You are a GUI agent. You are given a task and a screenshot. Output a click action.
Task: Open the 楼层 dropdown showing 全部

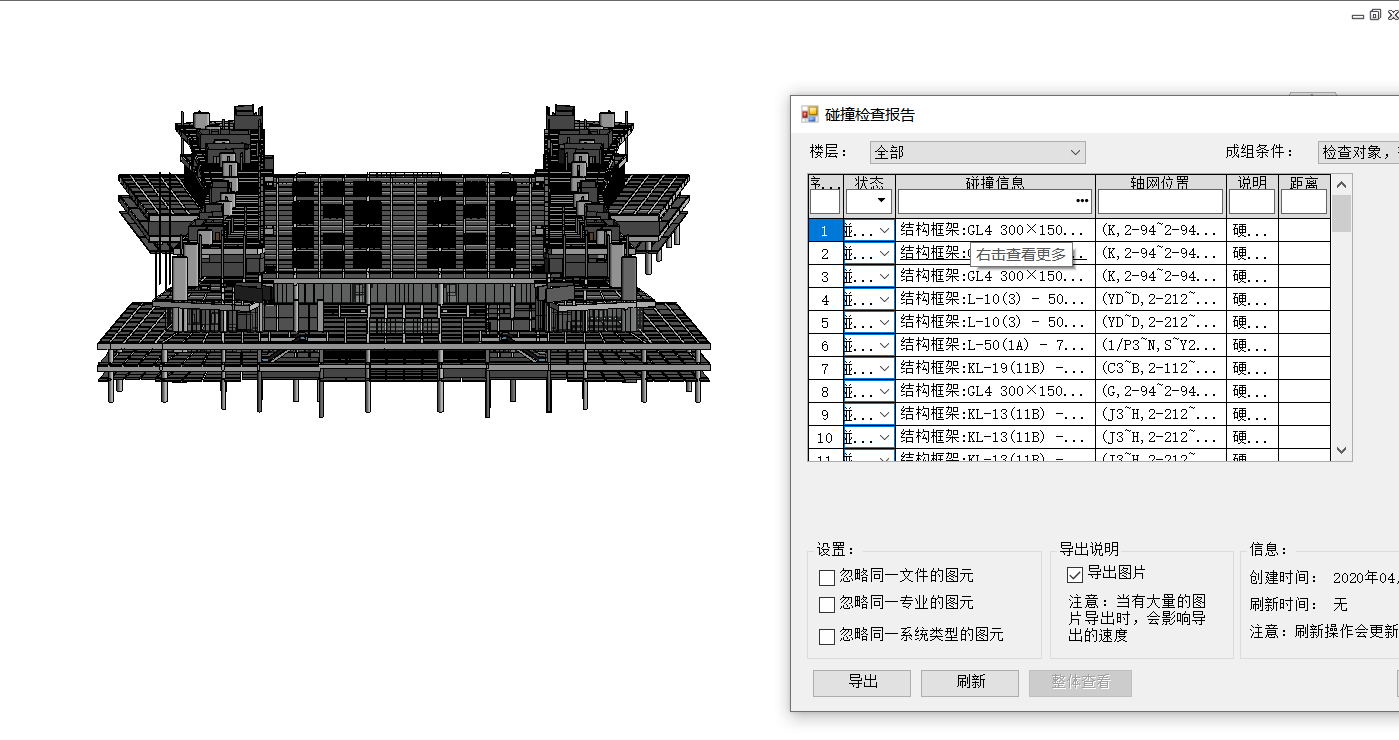click(978, 152)
